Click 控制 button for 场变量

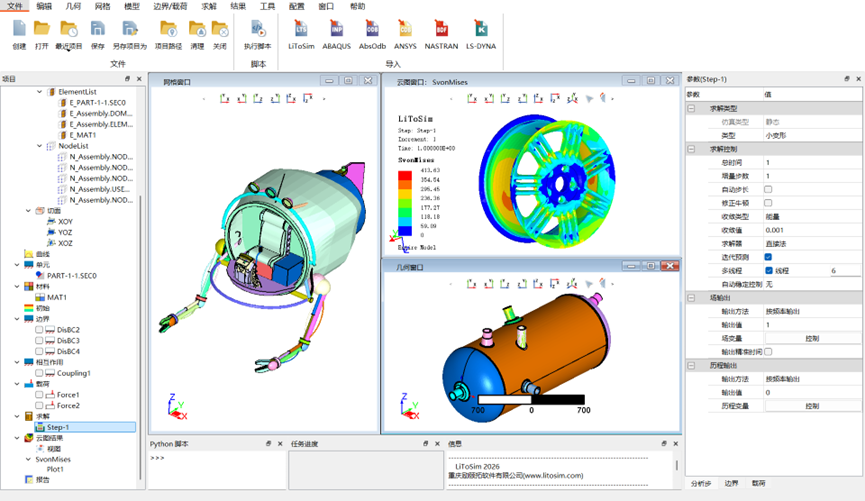click(812, 338)
